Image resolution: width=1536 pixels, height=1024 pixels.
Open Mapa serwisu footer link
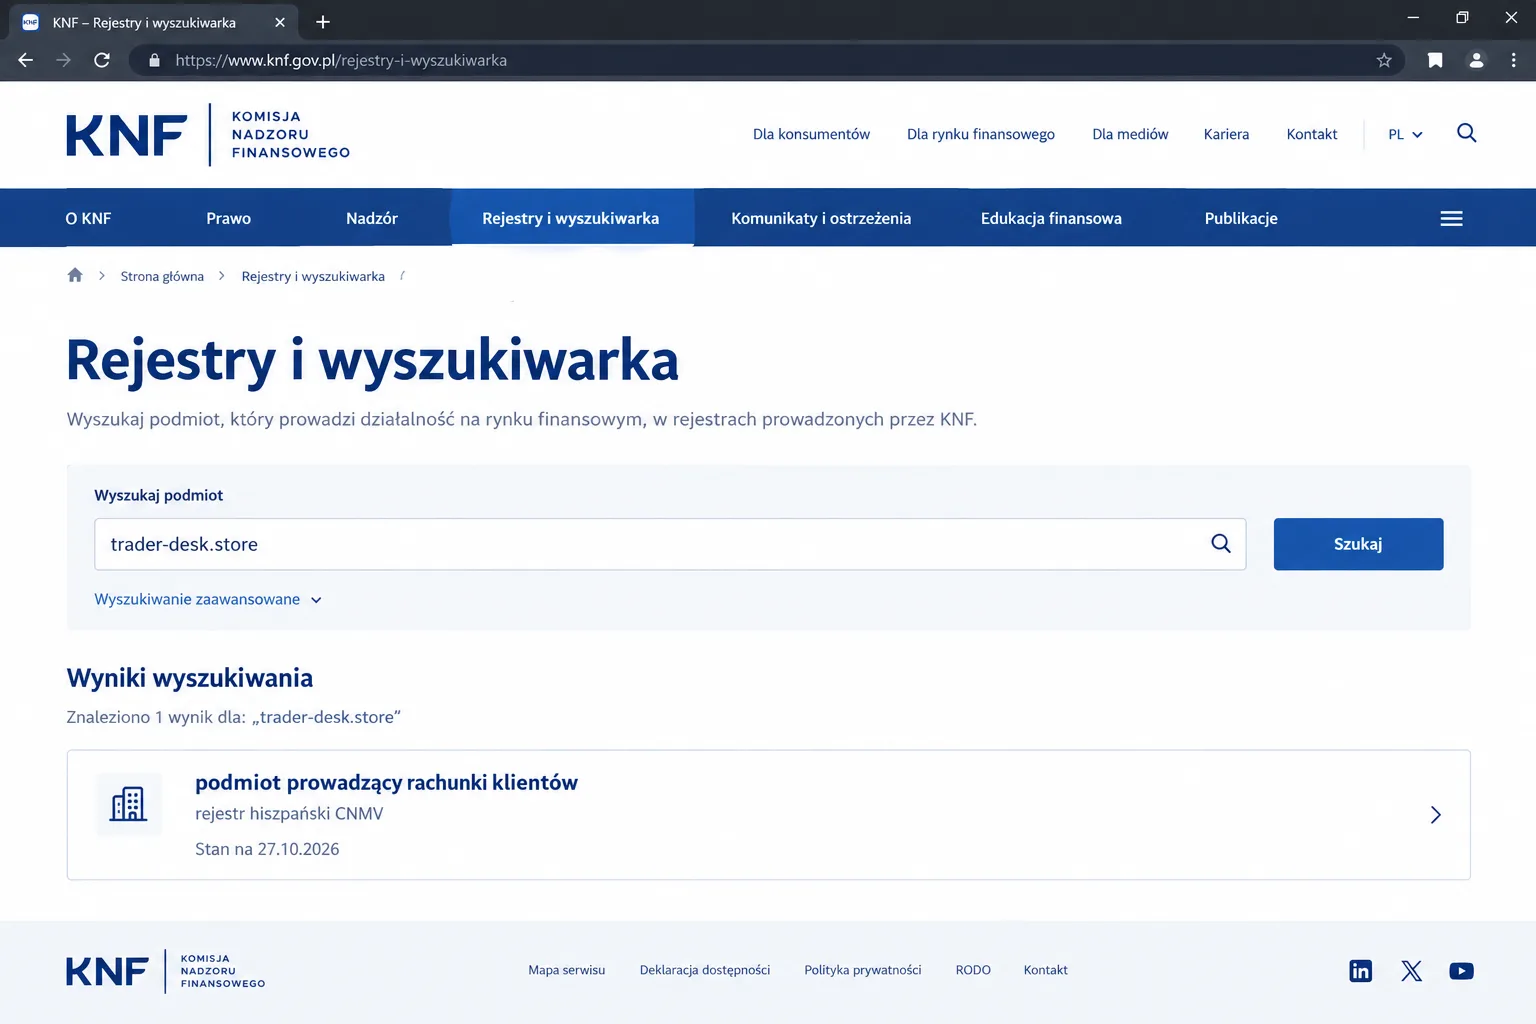[x=567, y=970]
